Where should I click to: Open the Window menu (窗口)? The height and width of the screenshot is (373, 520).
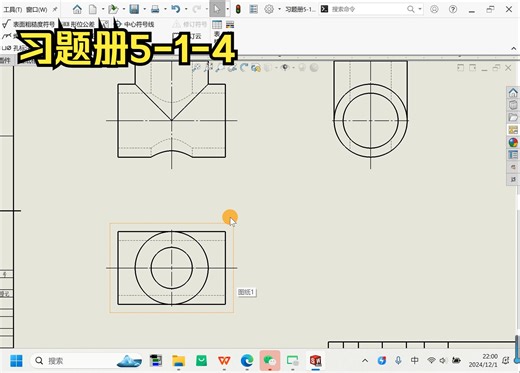pos(36,9)
